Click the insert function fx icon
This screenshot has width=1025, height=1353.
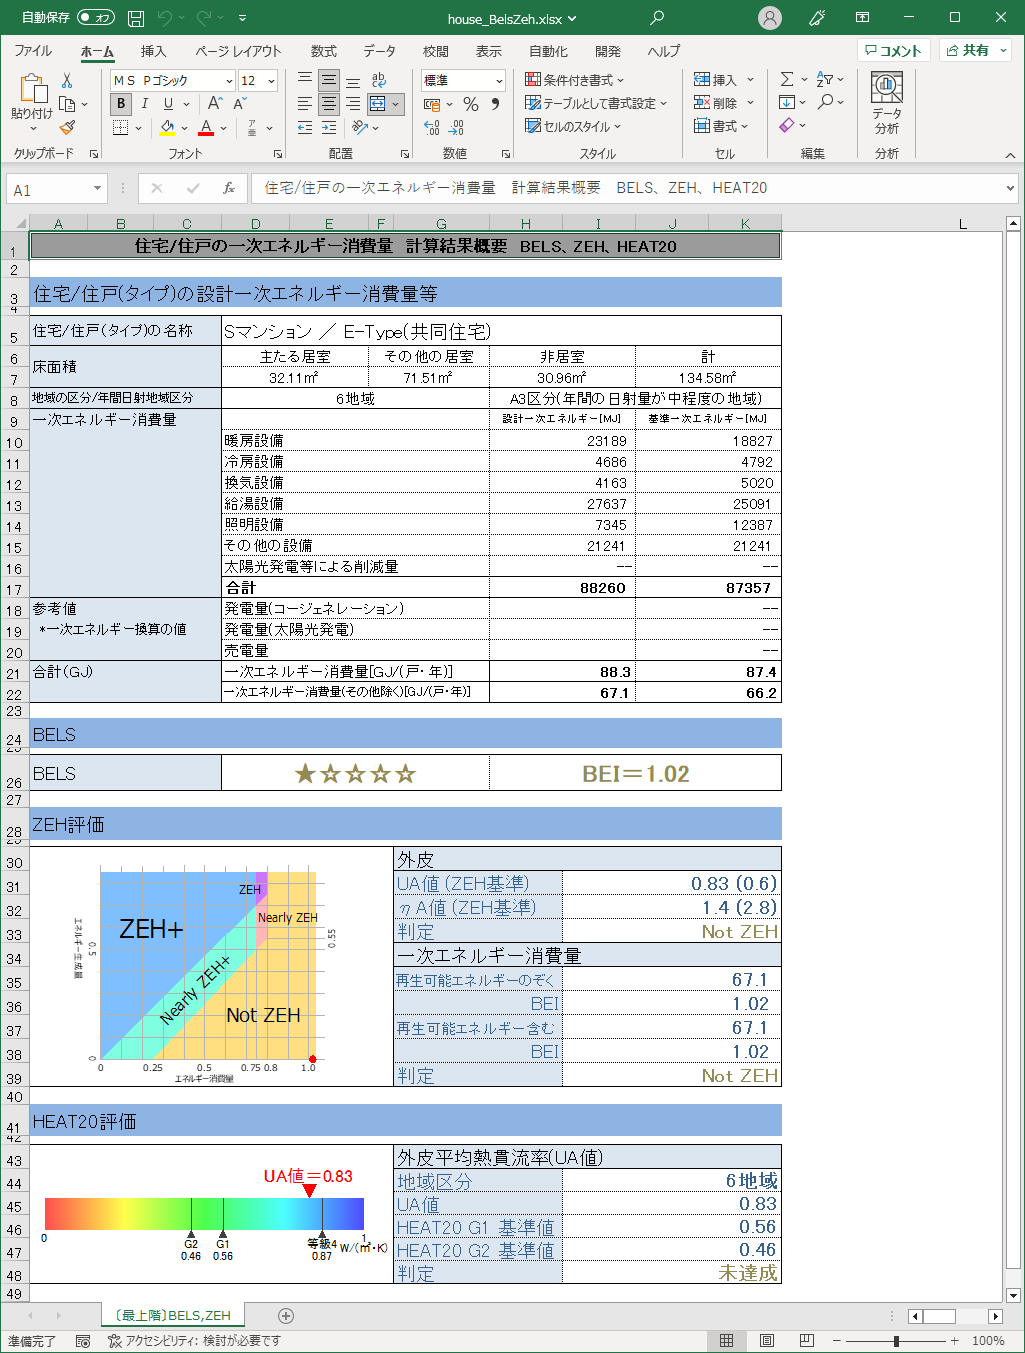pyautogui.click(x=229, y=188)
